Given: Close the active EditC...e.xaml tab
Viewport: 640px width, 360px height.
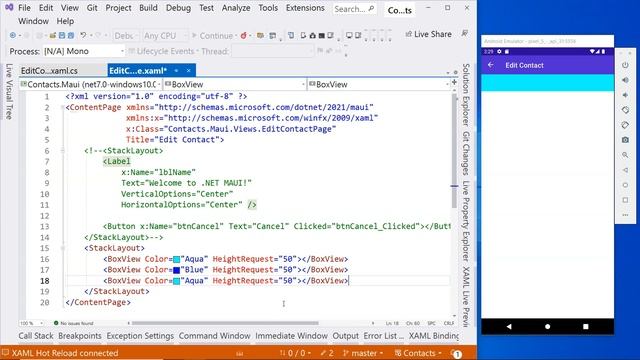Looking at the screenshot, I should (x=189, y=71).
